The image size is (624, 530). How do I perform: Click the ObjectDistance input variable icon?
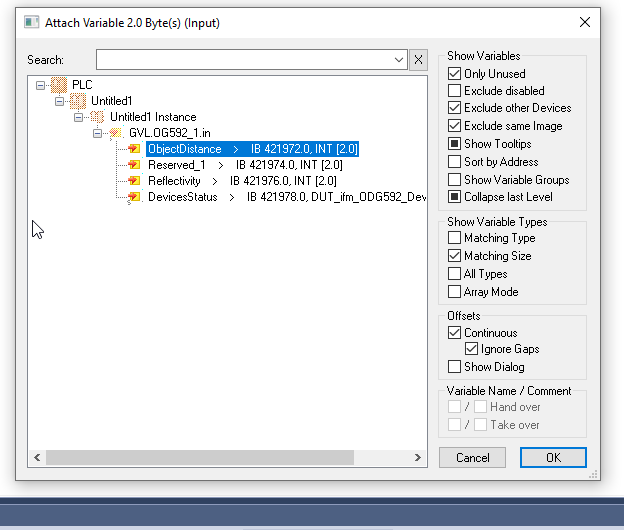134,149
